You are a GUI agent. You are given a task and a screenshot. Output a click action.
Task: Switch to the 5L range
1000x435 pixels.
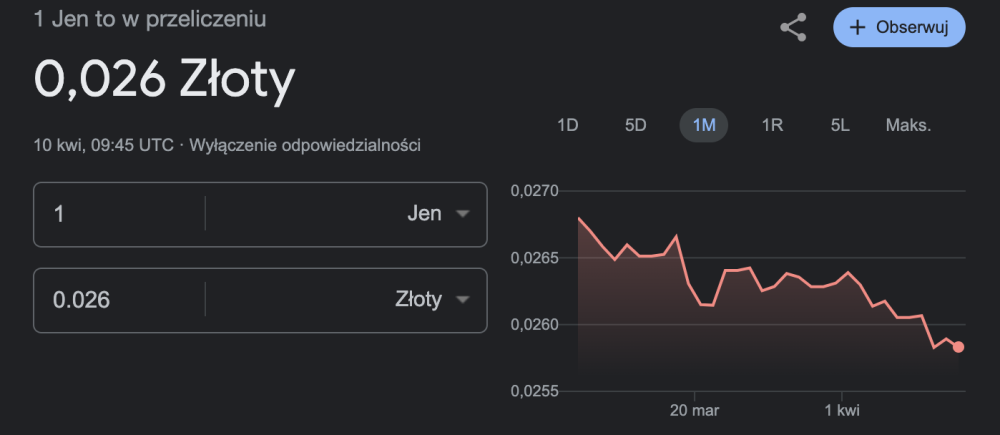(840, 125)
